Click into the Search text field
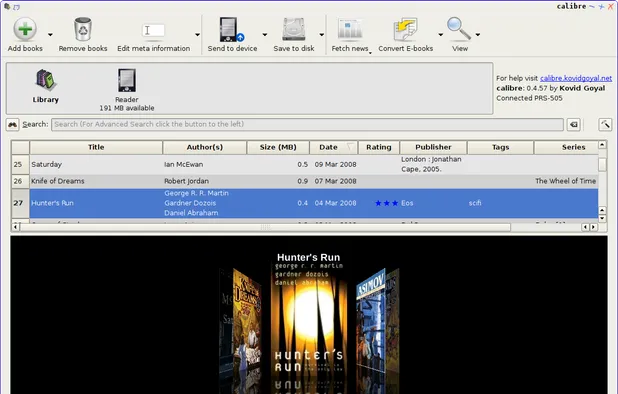Screen dimensions: 618x394 coord(307,125)
